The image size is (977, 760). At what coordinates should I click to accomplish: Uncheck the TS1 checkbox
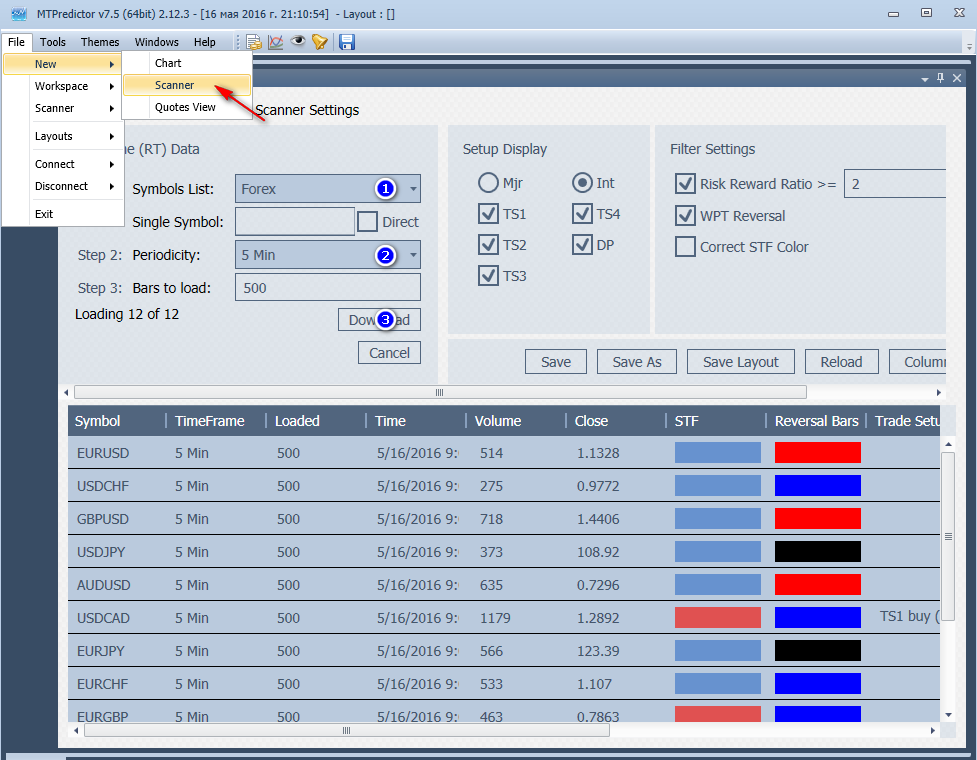click(x=489, y=214)
